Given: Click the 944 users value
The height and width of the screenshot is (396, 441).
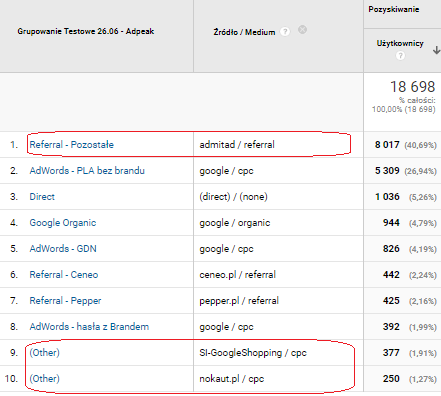Looking at the screenshot, I should coord(391,223).
